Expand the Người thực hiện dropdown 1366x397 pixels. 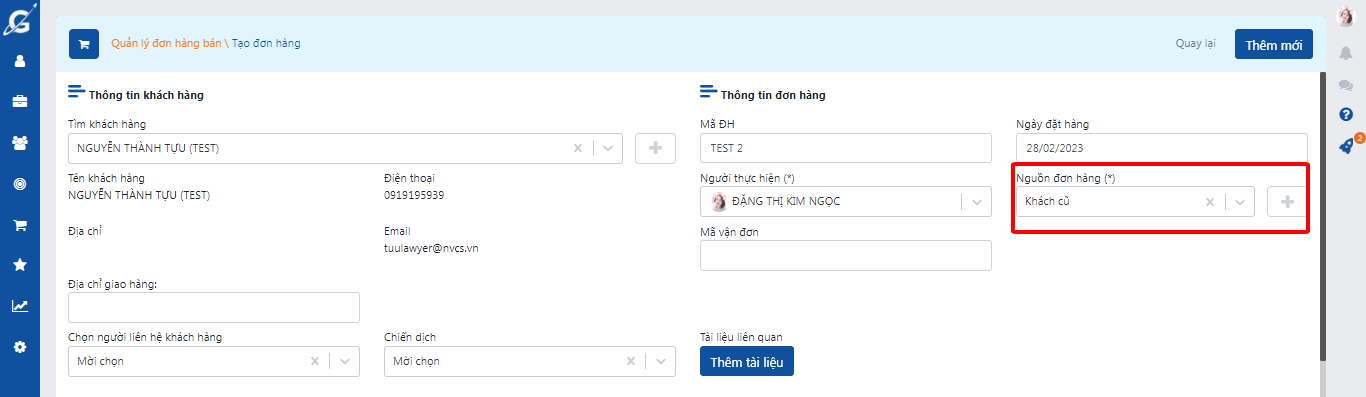pos(977,201)
